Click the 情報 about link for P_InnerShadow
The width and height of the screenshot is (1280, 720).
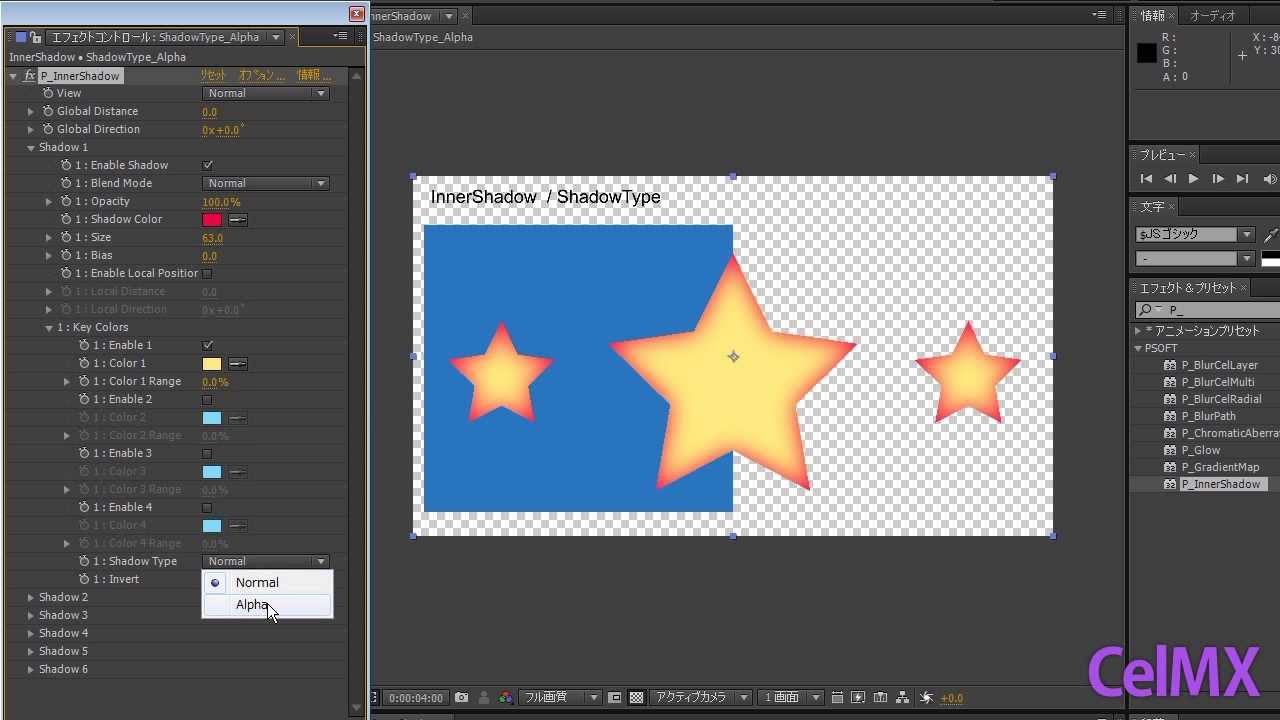[x=312, y=76]
